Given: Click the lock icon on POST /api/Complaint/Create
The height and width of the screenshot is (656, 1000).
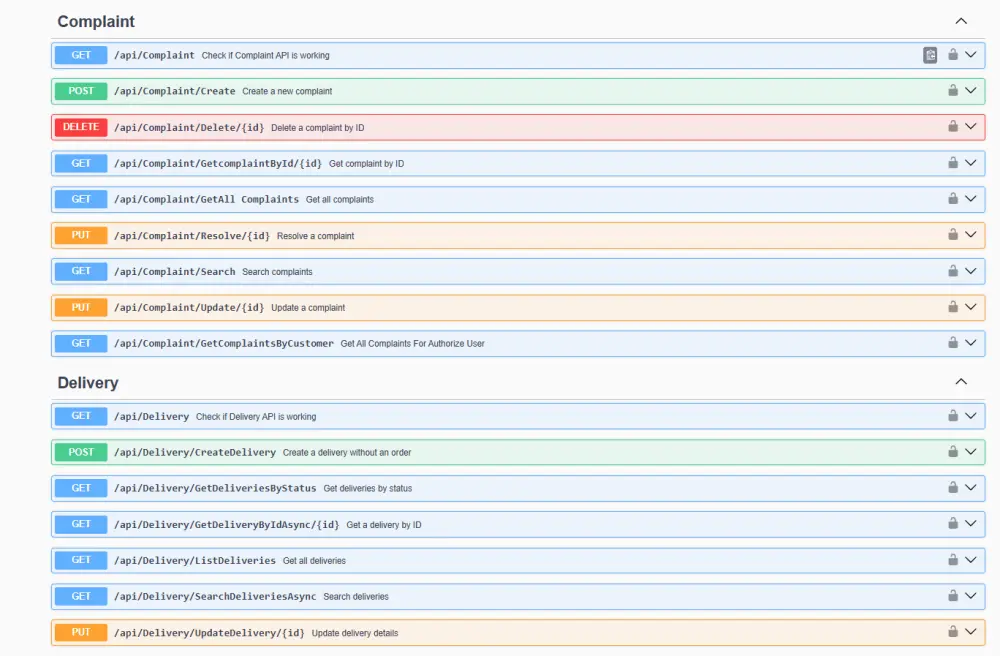Looking at the screenshot, I should pos(953,91).
